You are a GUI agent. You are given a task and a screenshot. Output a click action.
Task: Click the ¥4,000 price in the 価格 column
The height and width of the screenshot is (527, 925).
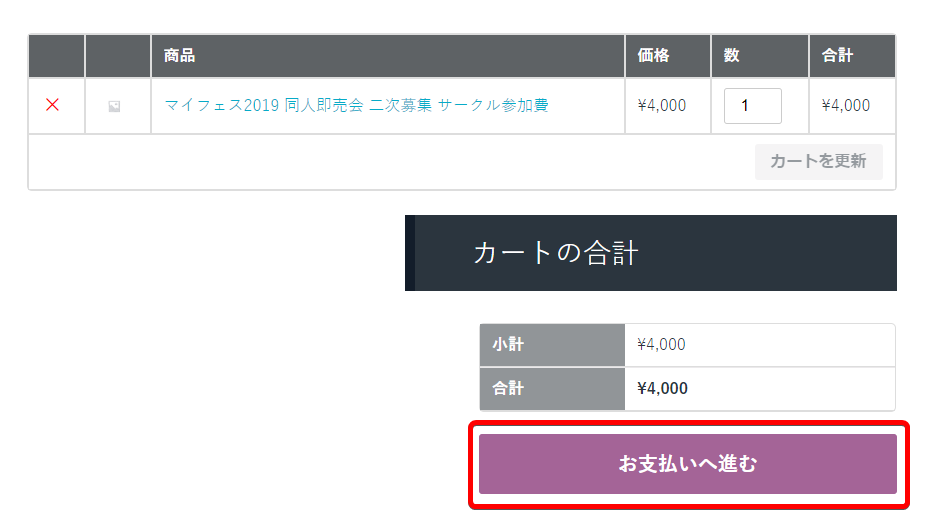[661, 105]
